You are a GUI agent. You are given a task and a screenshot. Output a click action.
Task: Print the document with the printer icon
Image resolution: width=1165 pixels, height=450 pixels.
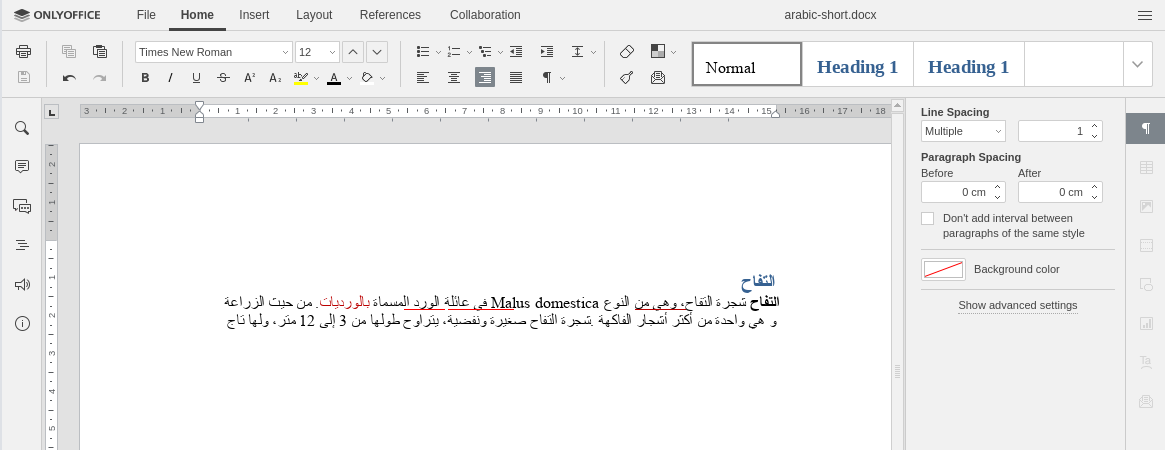[24, 52]
